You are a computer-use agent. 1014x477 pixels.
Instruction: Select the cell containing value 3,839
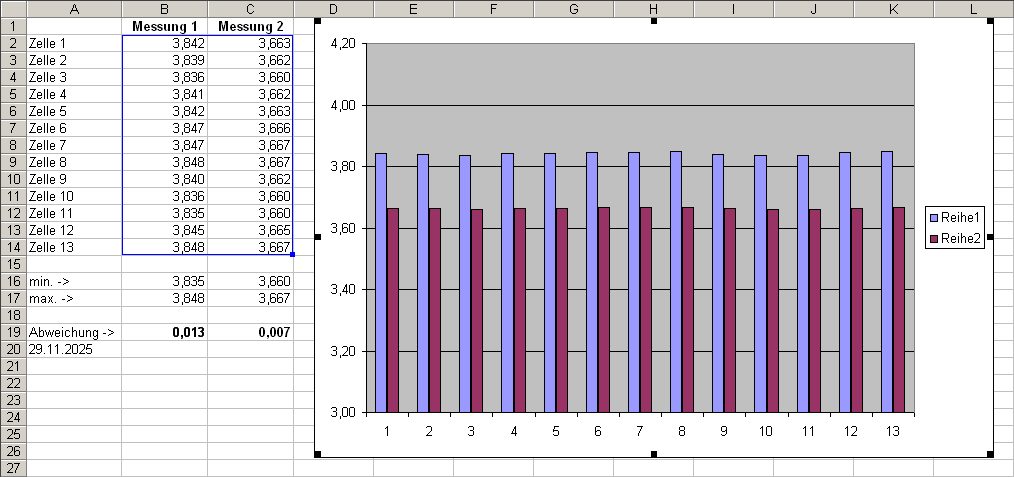[x=165, y=60]
